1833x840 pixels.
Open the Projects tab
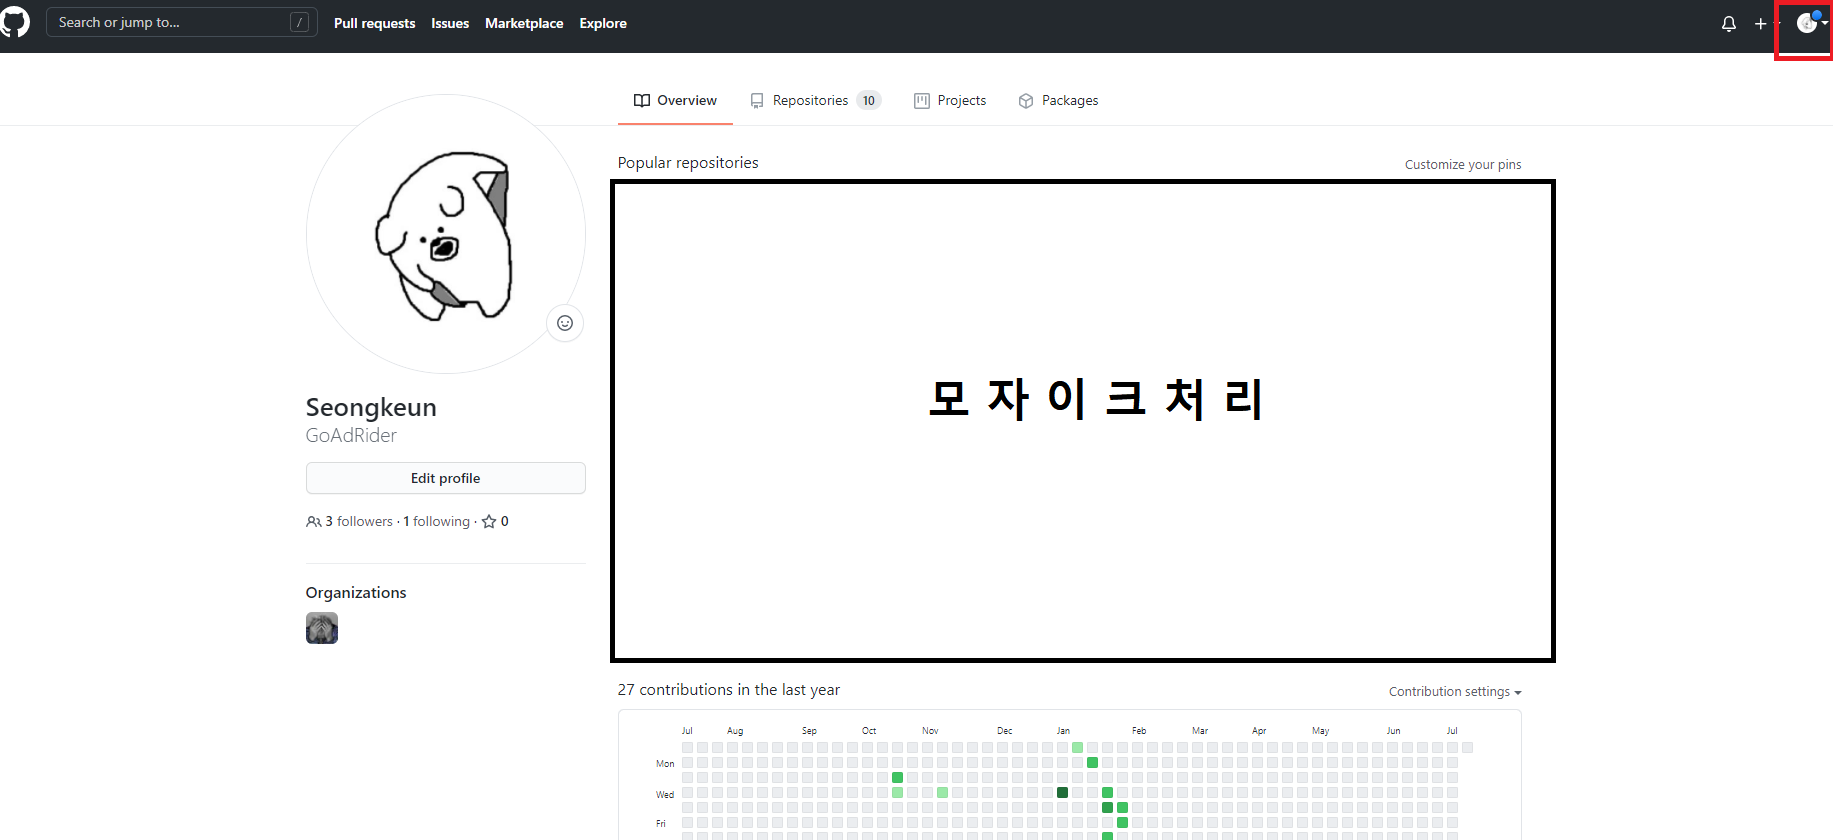[x=950, y=100]
